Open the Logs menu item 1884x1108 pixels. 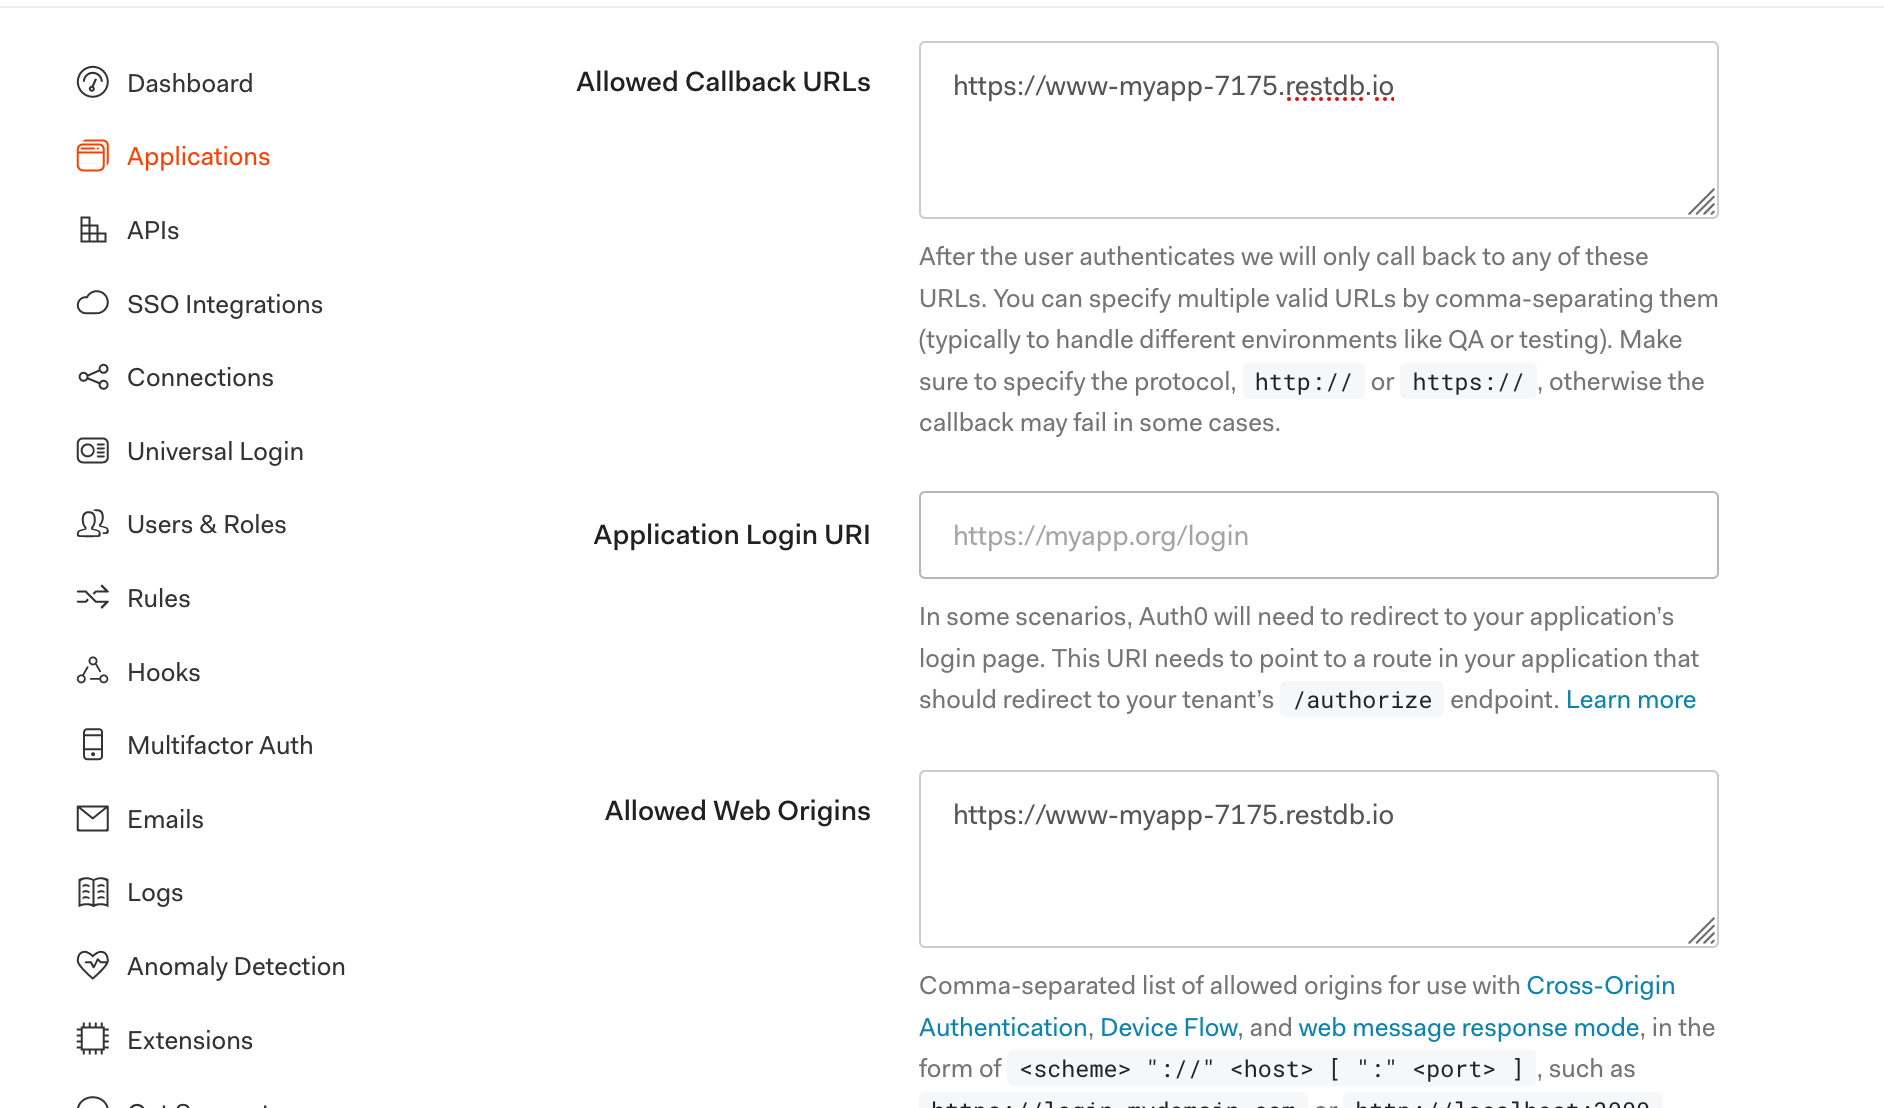(x=155, y=893)
